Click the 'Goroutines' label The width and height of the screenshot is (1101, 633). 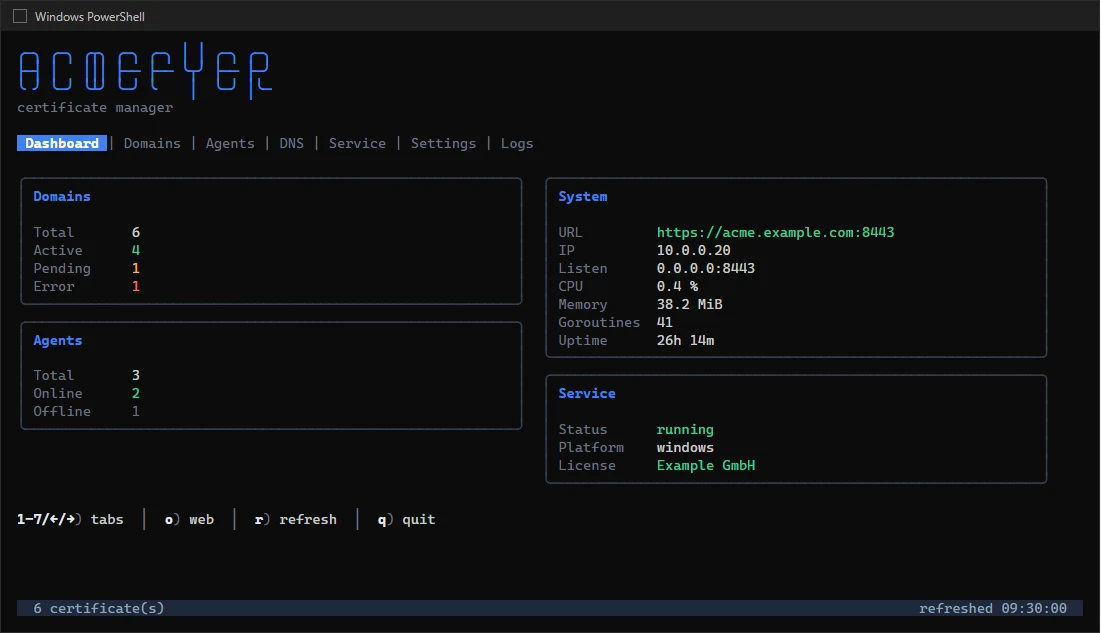pyautogui.click(x=599, y=322)
